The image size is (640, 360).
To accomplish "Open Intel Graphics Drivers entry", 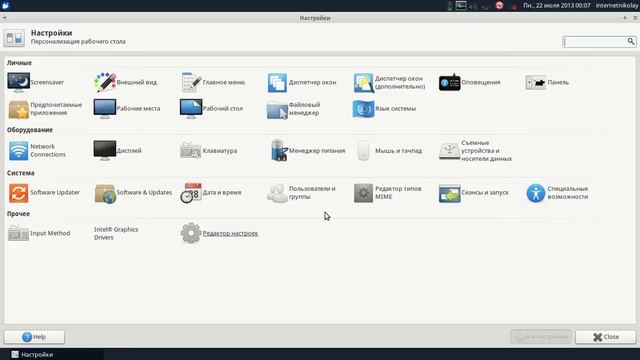I will (116, 233).
